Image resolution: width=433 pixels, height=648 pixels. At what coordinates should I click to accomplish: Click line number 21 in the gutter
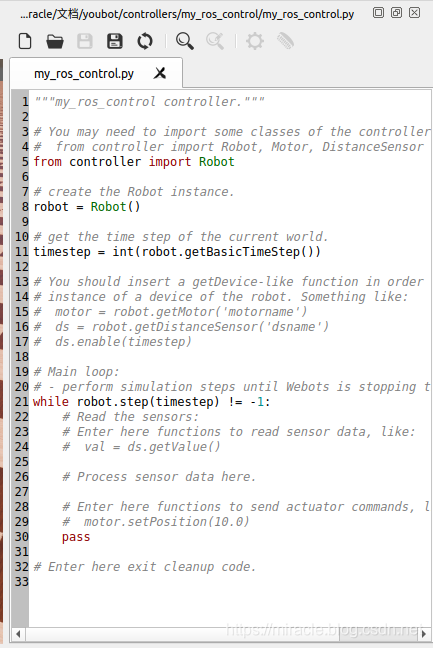pyautogui.click(x=22, y=402)
